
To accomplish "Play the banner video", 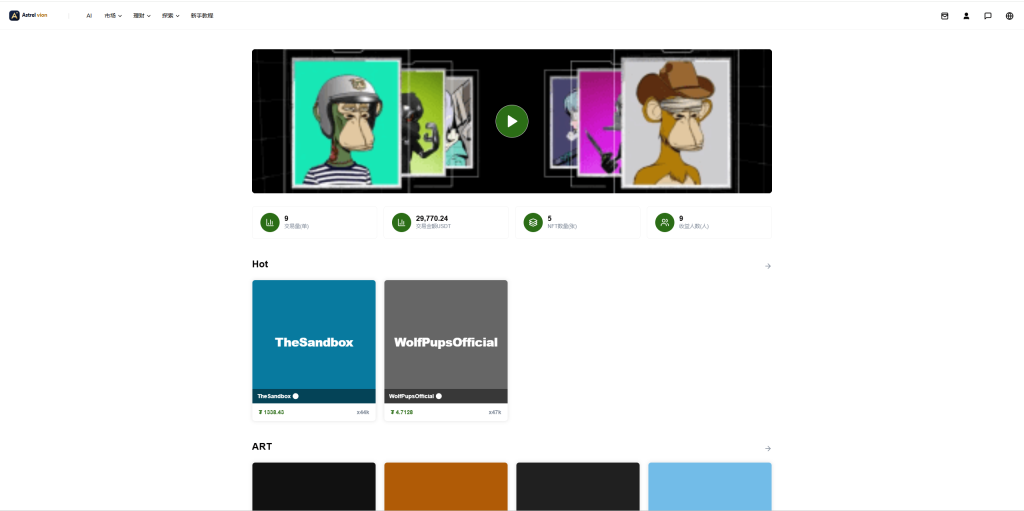I will tap(511, 121).
